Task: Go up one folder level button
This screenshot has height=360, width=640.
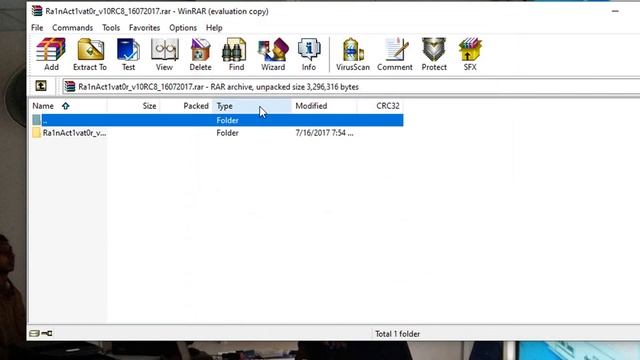Action: (41, 86)
